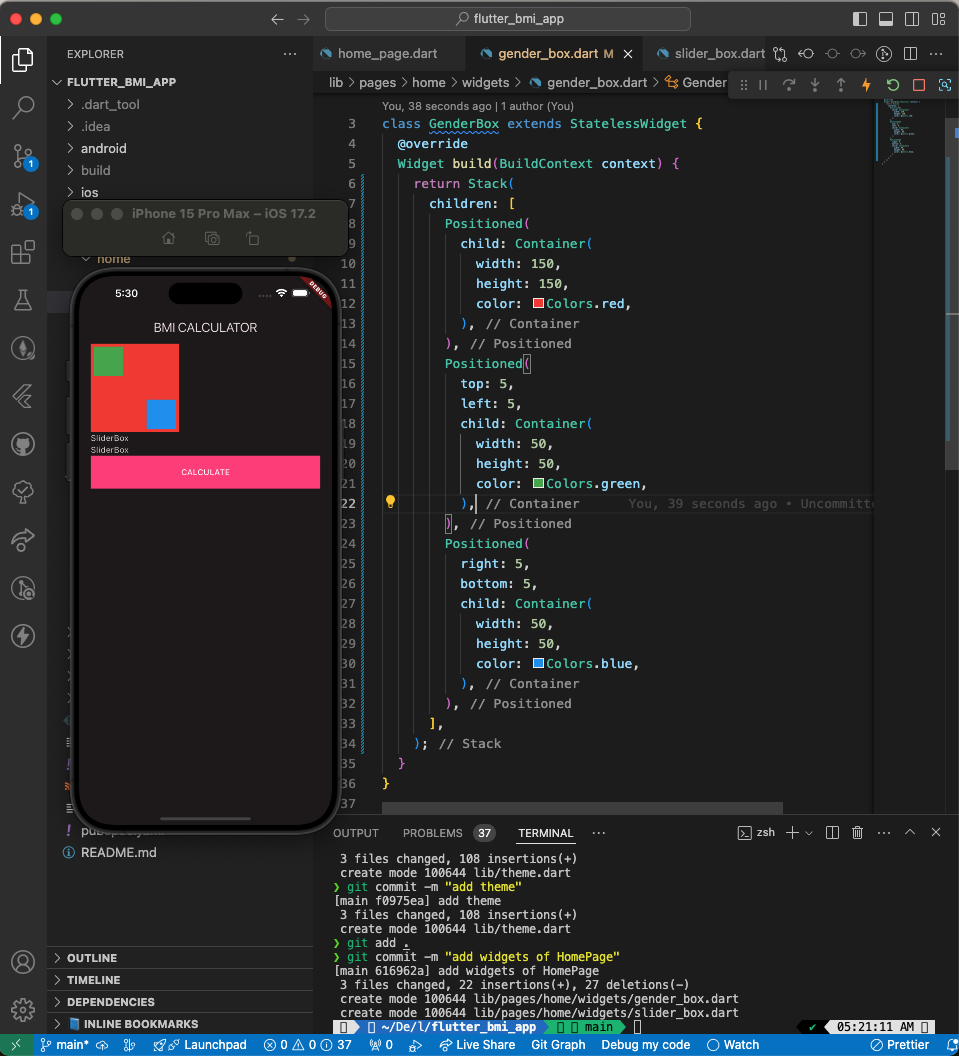This screenshot has width=959, height=1056.
Task: Click the debug Step Over button
Action: tap(789, 85)
